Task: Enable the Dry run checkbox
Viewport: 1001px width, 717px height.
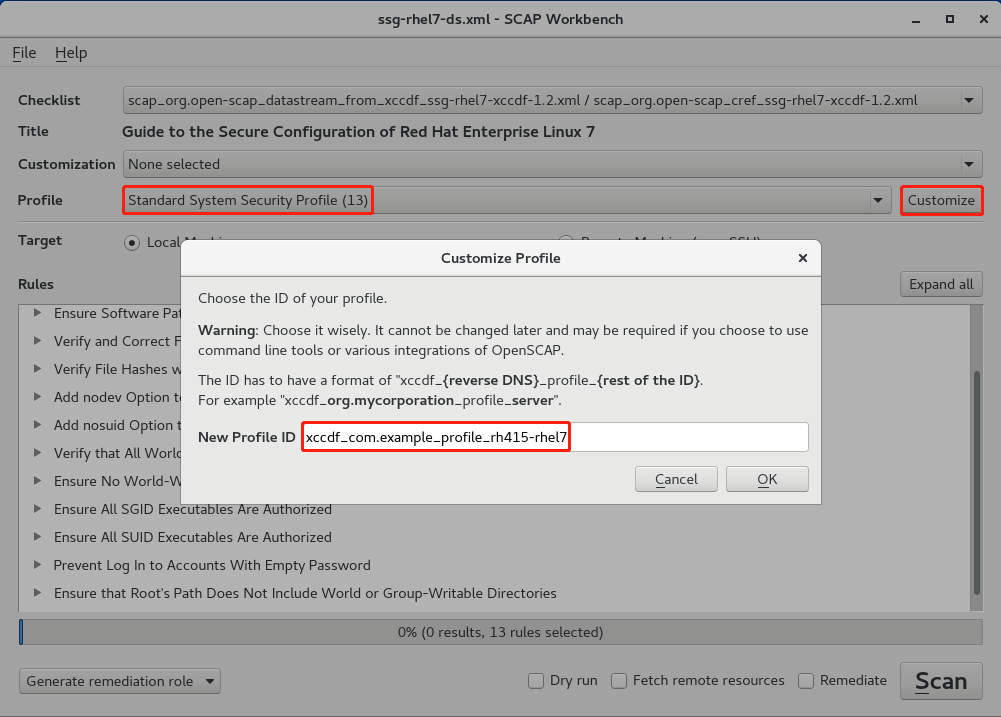Action: 537,681
